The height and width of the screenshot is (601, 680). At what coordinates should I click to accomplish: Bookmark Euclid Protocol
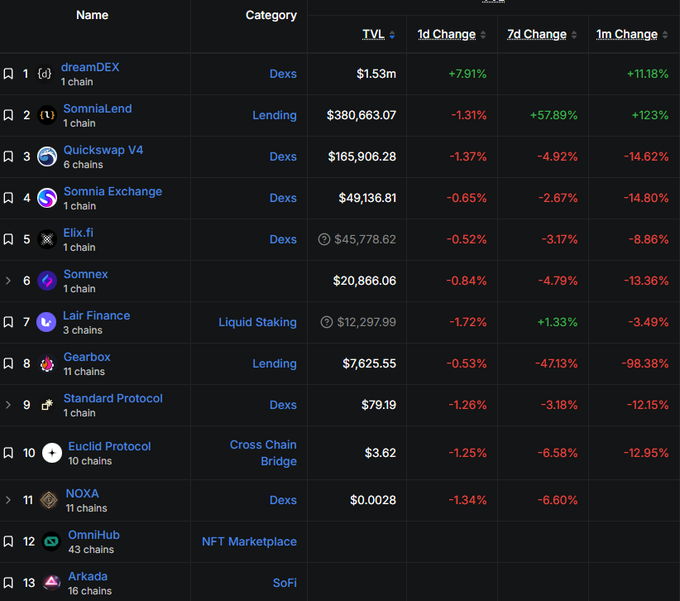coord(8,453)
